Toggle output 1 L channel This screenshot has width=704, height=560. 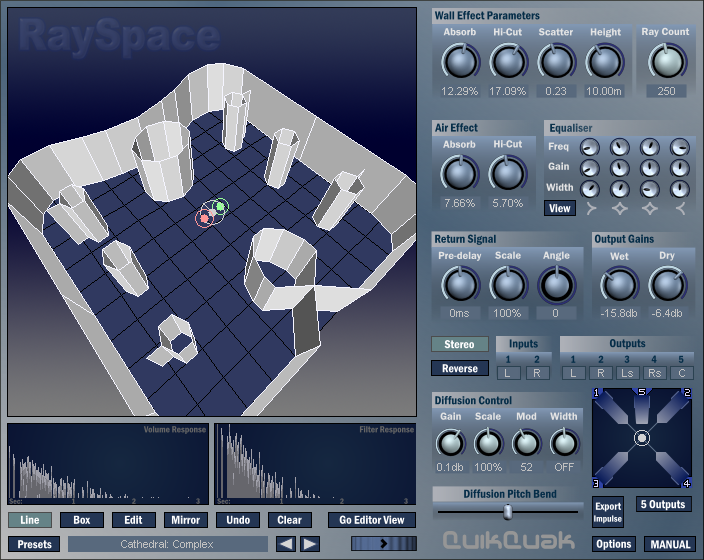coord(573,373)
